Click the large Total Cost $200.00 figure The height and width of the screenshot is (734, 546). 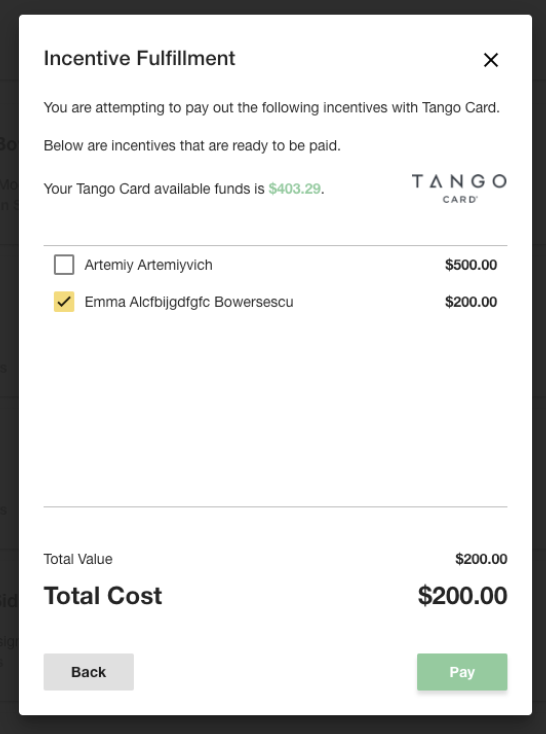point(462,595)
